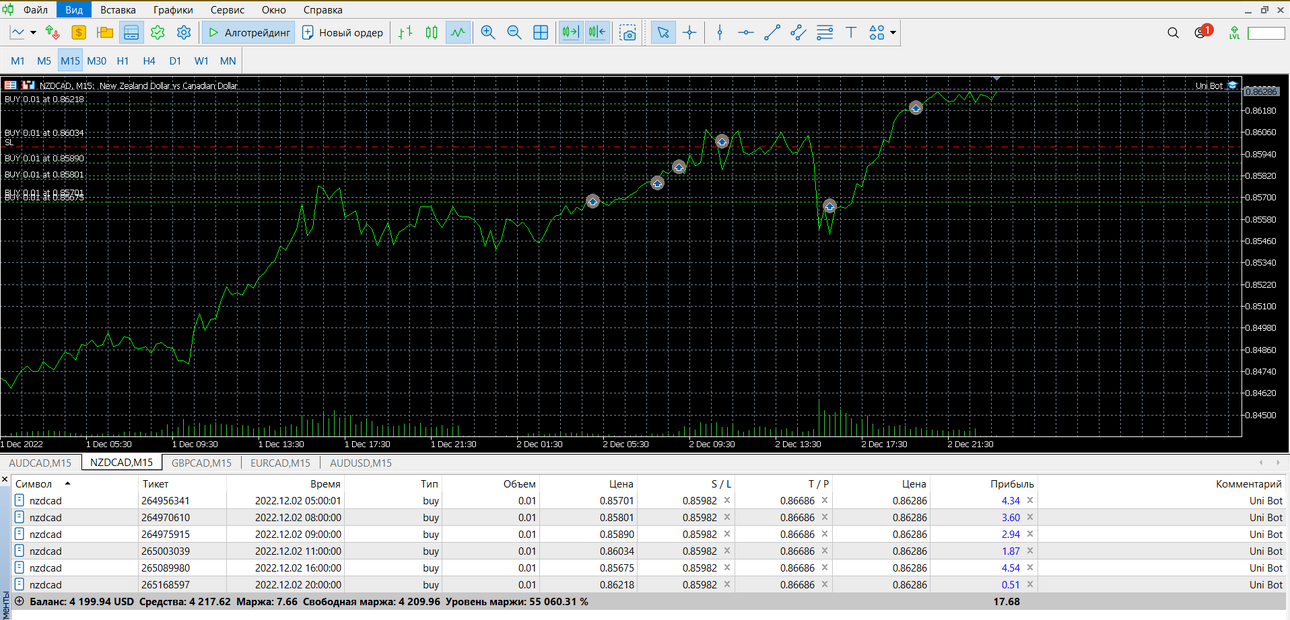
Task: Switch to the GBPCAD,M15 chart tab
Action: pyautogui.click(x=201, y=463)
